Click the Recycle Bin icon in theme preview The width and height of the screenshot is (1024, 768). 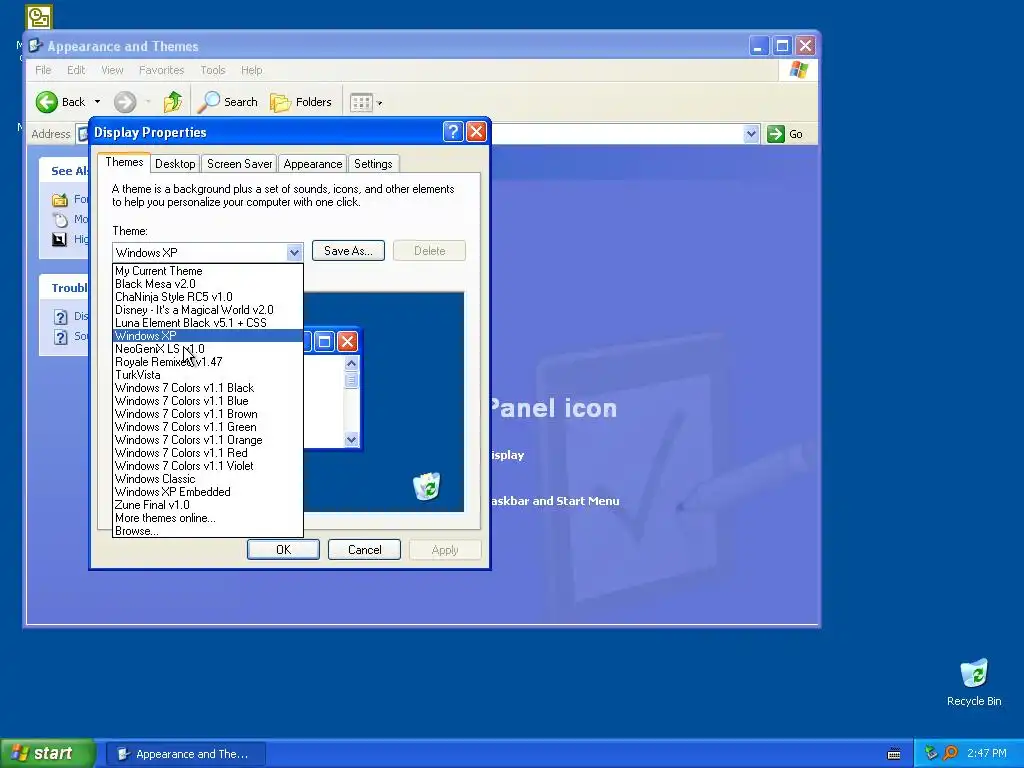point(426,487)
